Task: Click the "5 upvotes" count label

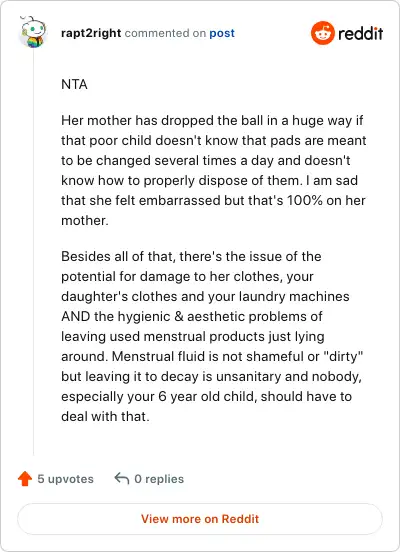Action: point(65,479)
